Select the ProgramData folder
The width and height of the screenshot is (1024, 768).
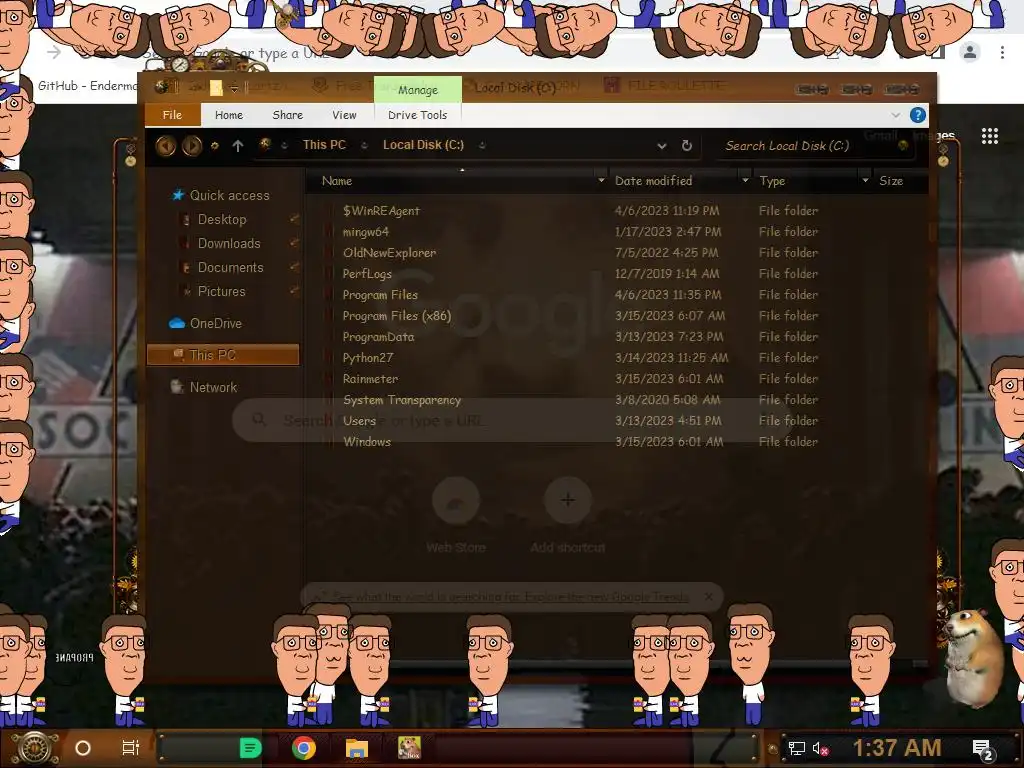click(x=378, y=337)
